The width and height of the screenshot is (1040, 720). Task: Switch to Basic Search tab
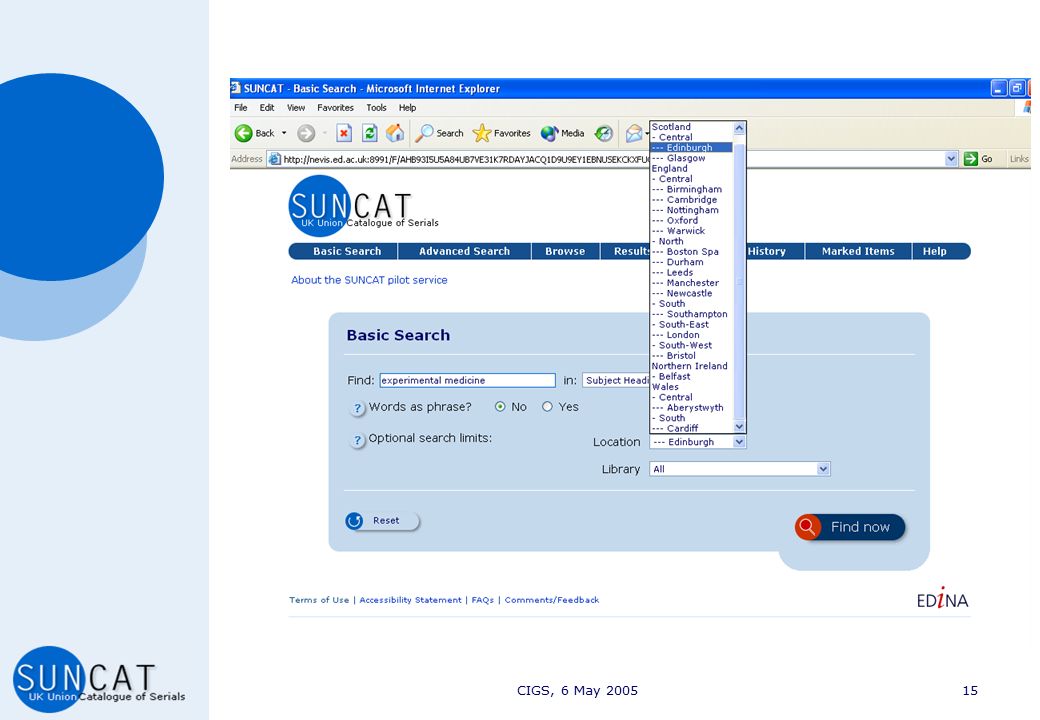coord(347,251)
